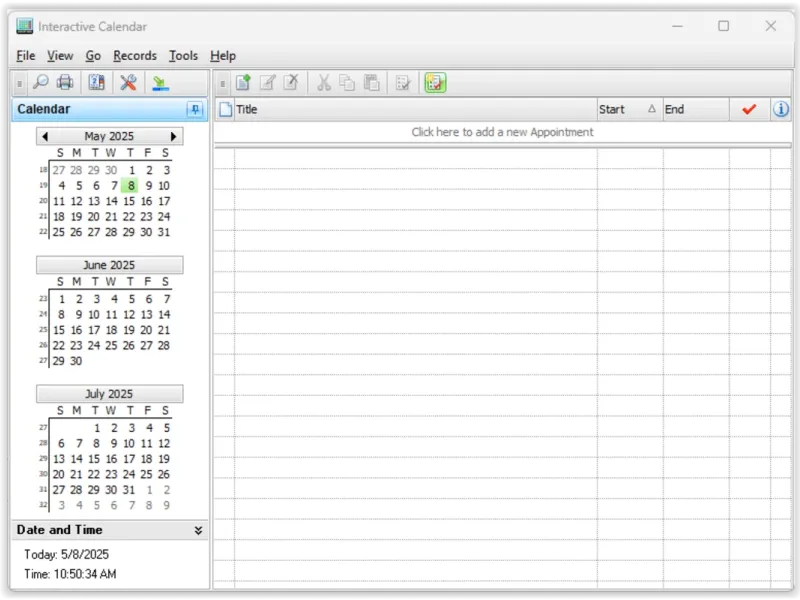Open the Go menu
The height and width of the screenshot is (600, 800).
93,56
